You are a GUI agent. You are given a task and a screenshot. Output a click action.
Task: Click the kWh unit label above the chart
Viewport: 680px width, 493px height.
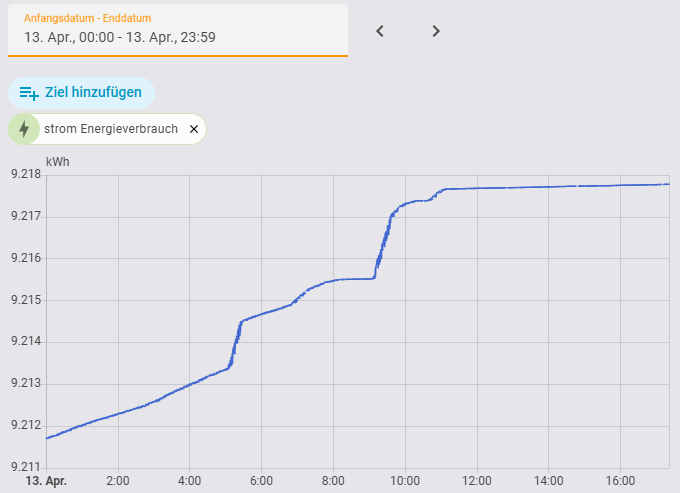click(x=58, y=161)
